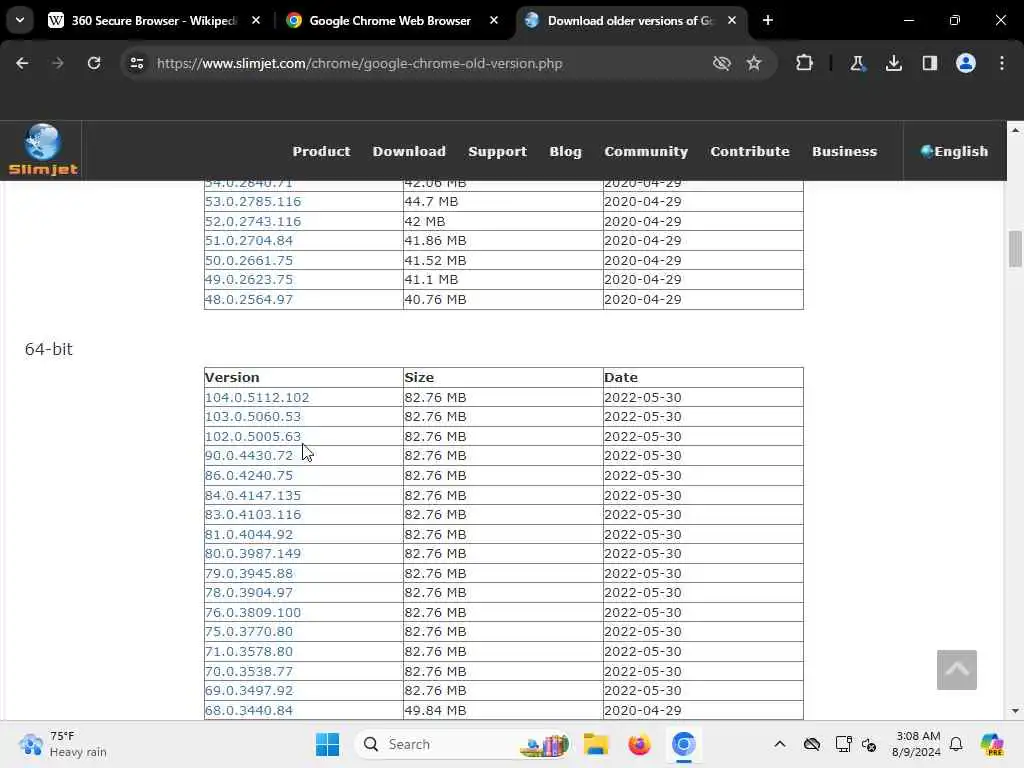Download version 75.0.3770.80
Viewport: 1024px width, 768px height.
249,632
